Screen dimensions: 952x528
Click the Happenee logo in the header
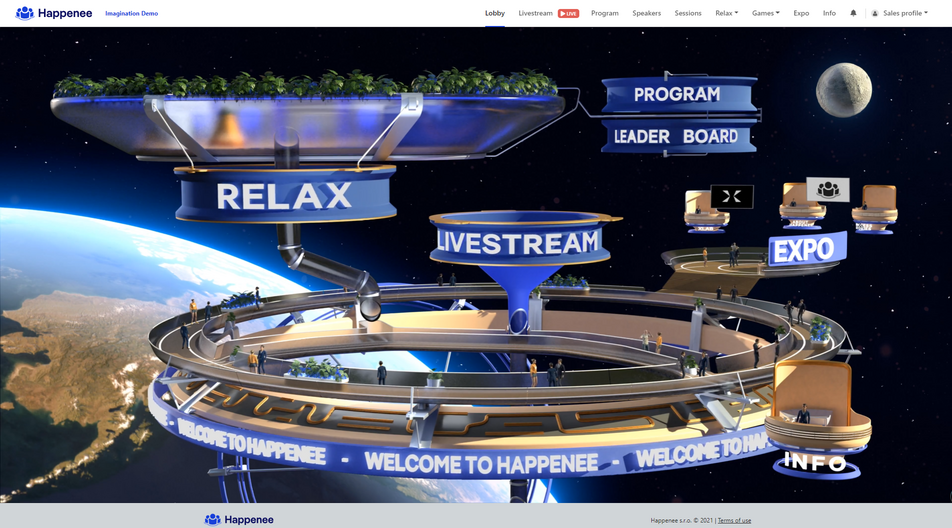click(54, 13)
